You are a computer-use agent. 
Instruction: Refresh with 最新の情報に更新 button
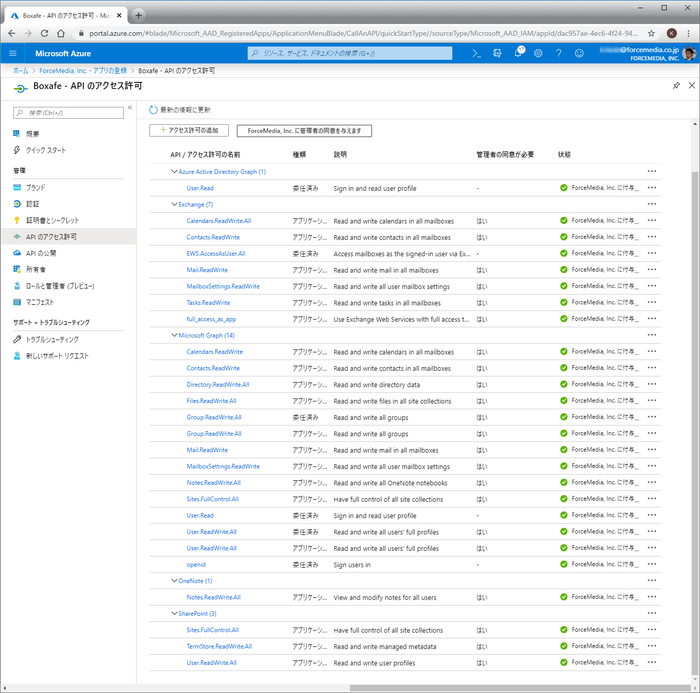[x=180, y=109]
